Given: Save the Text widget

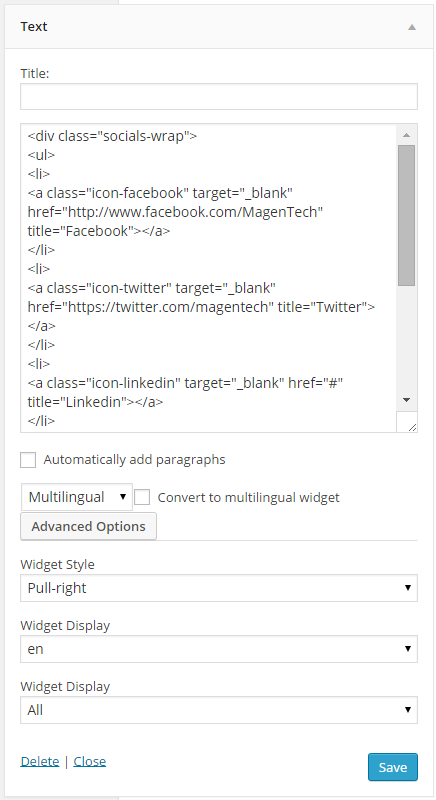Looking at the screenshot, I should pos(393,767).
